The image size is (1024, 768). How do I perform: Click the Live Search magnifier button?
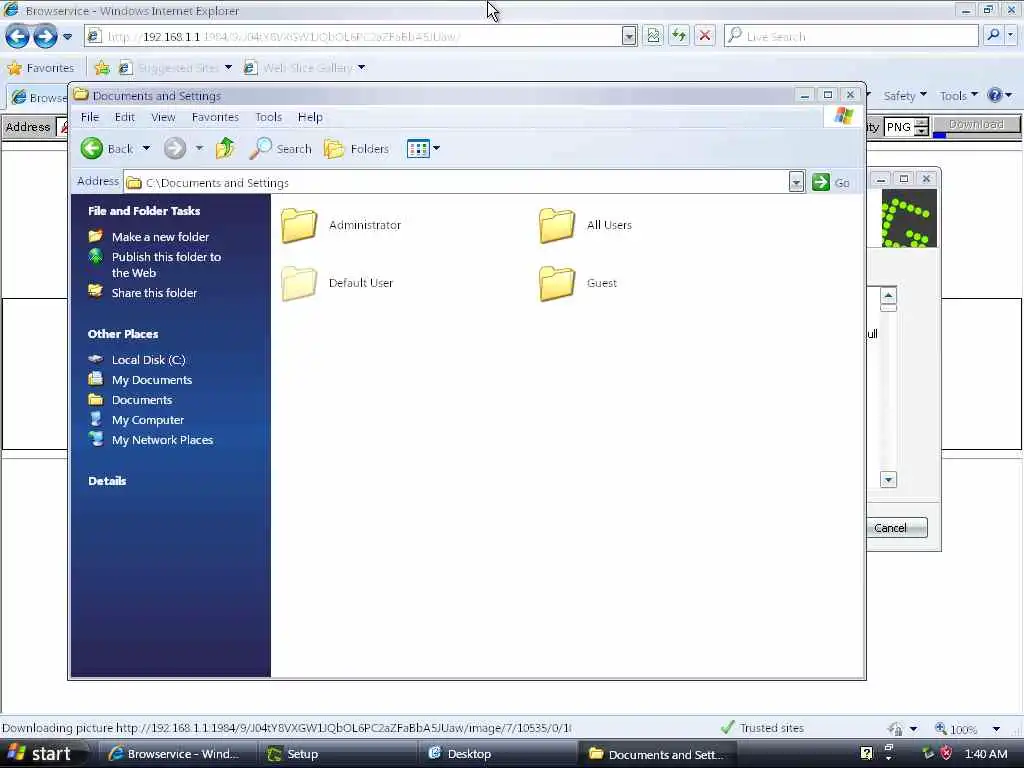pos(993,35)
